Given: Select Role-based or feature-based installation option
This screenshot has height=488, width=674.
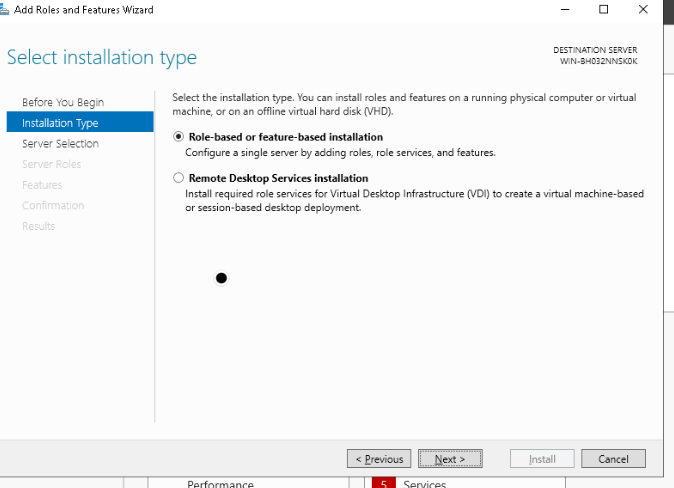Looking at the screenshot, I should point(179,137).
